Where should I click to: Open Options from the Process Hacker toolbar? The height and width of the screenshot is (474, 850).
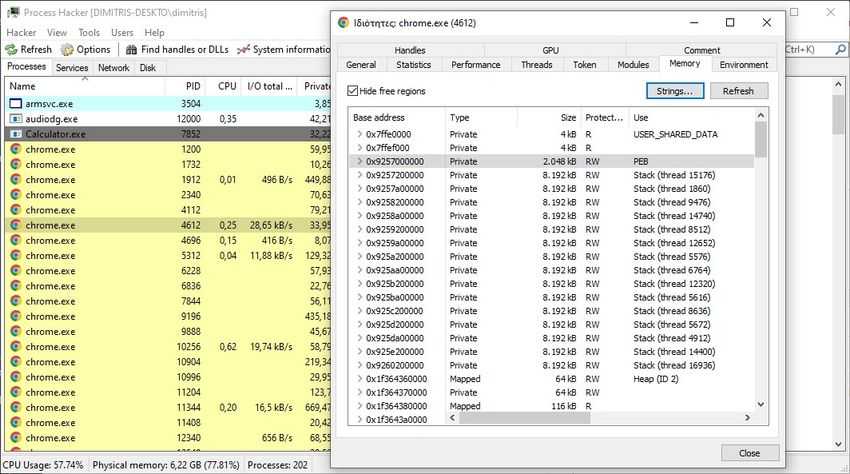[86, 49]
